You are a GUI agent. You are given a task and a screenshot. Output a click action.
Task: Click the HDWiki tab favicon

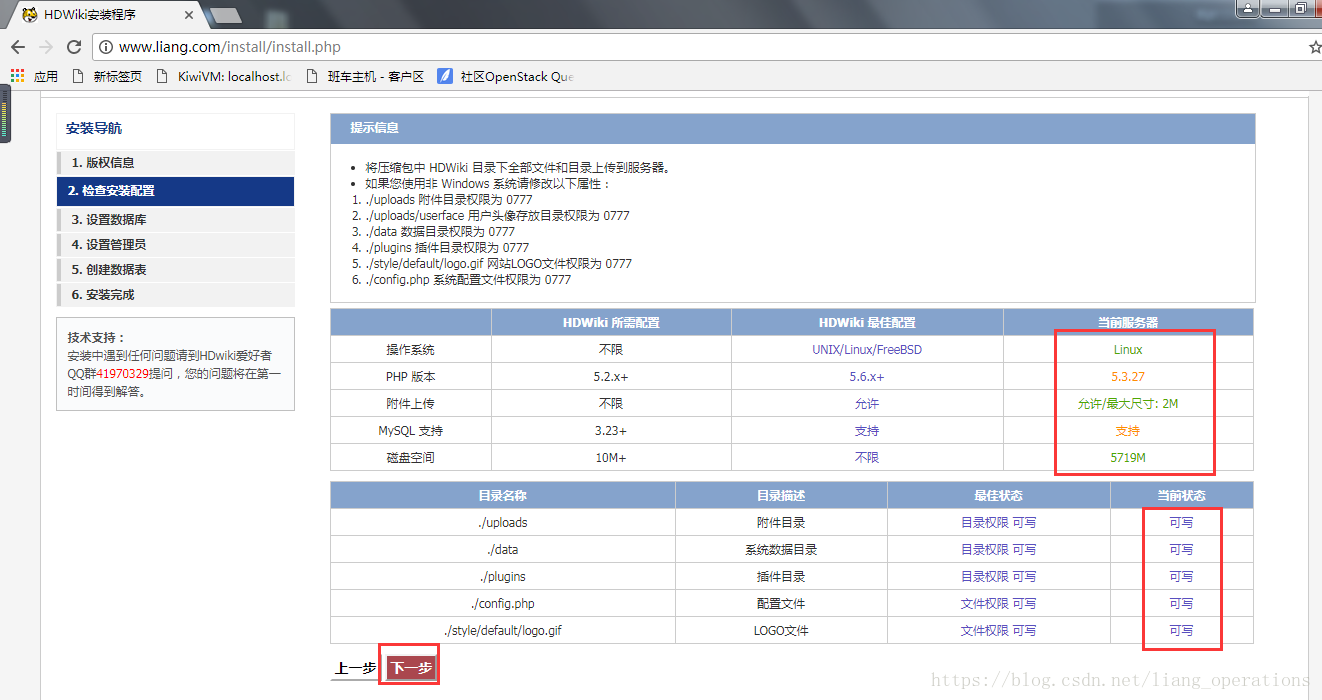(30, 15)
